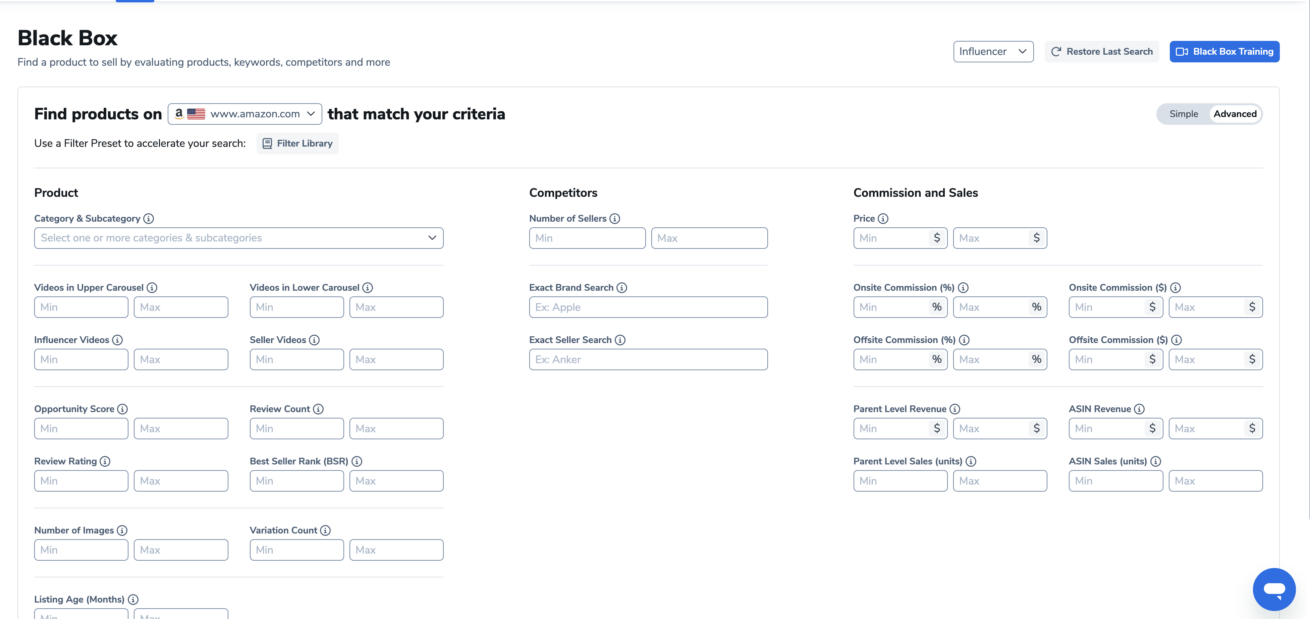The width and height of the screenshot is (1310, 619).
Task: Open Black Box Training video
Action: tap(1225, 52)
